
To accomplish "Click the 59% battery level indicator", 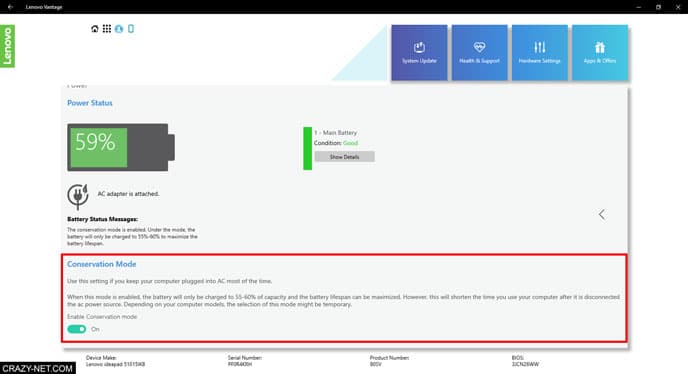I will point(121,147).
